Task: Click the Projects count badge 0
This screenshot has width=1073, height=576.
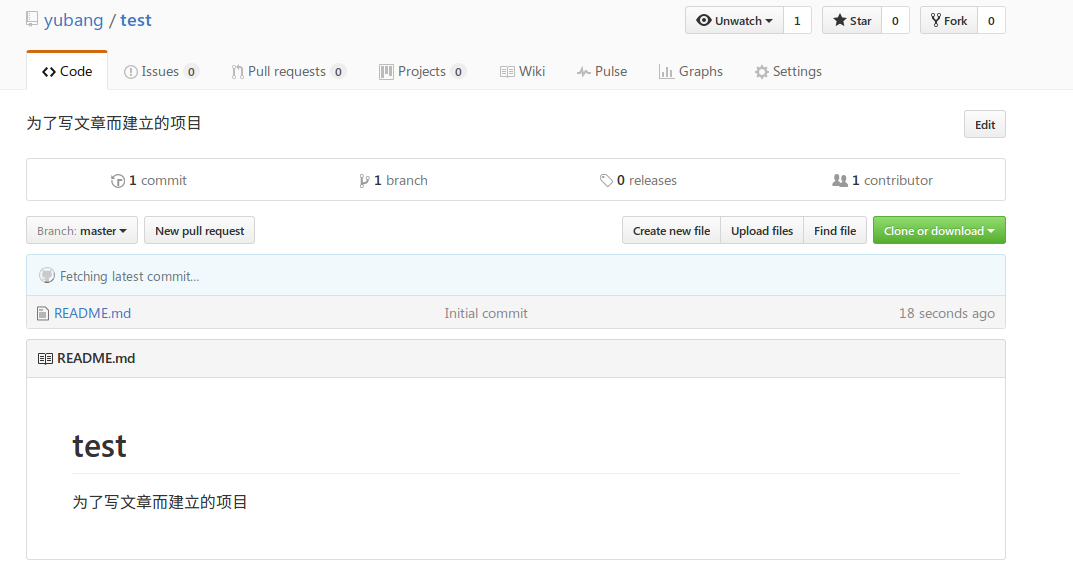Action: (x=458, y=72)
